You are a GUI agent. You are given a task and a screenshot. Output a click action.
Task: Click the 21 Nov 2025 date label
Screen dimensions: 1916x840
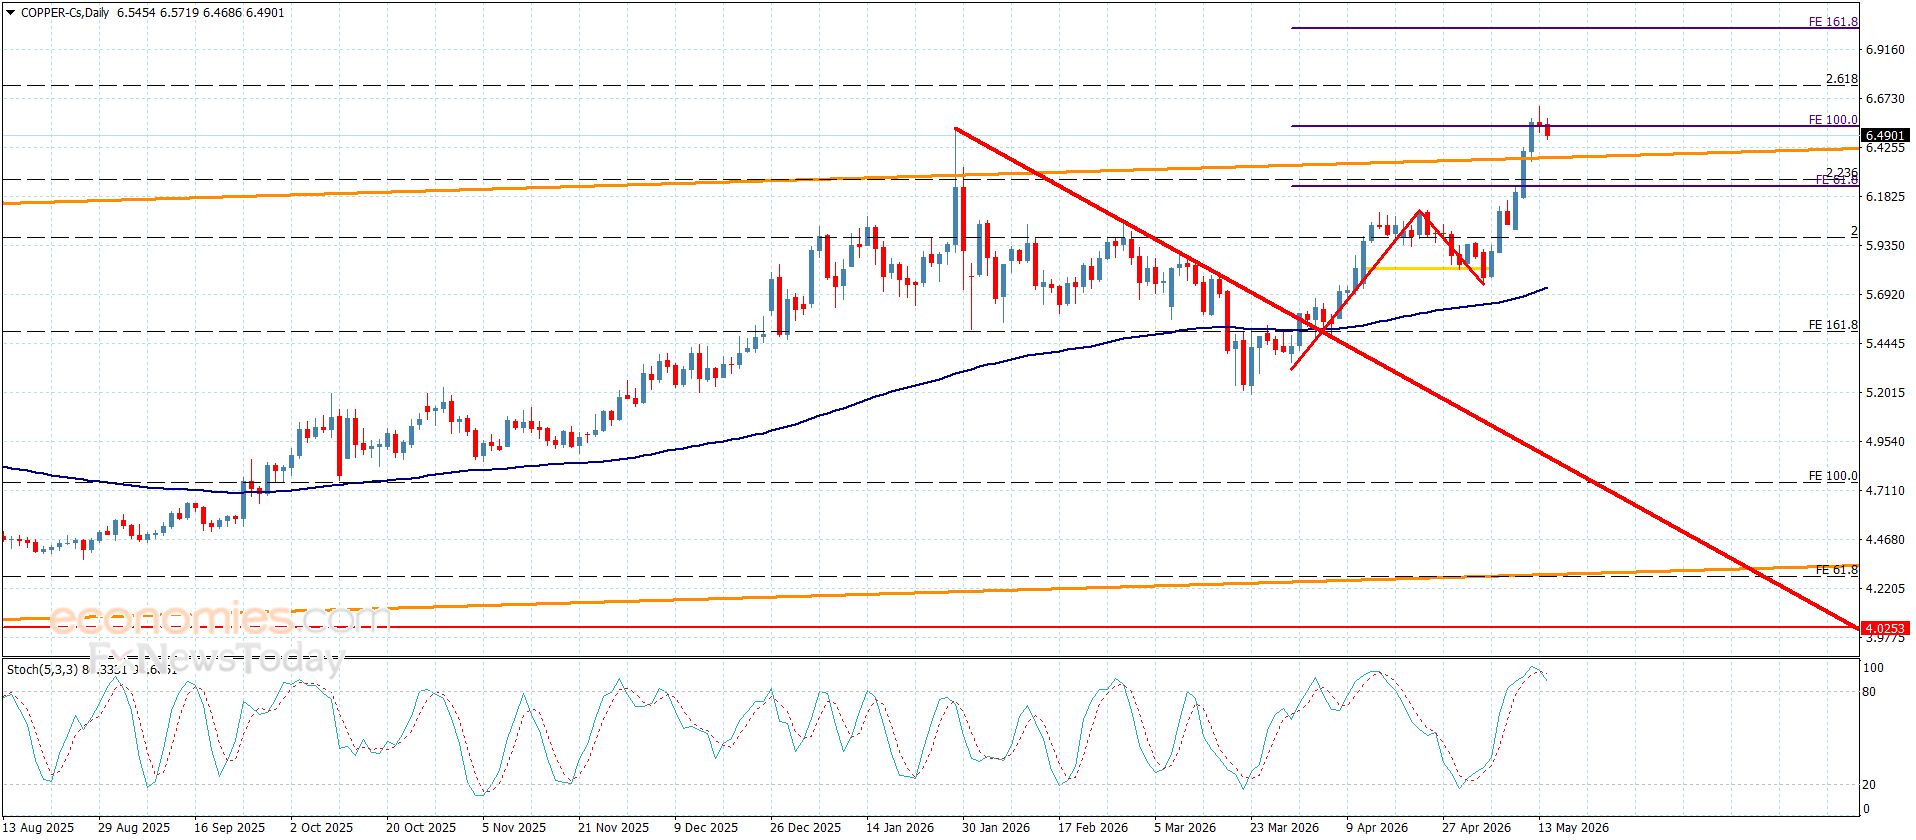[613, 828]
